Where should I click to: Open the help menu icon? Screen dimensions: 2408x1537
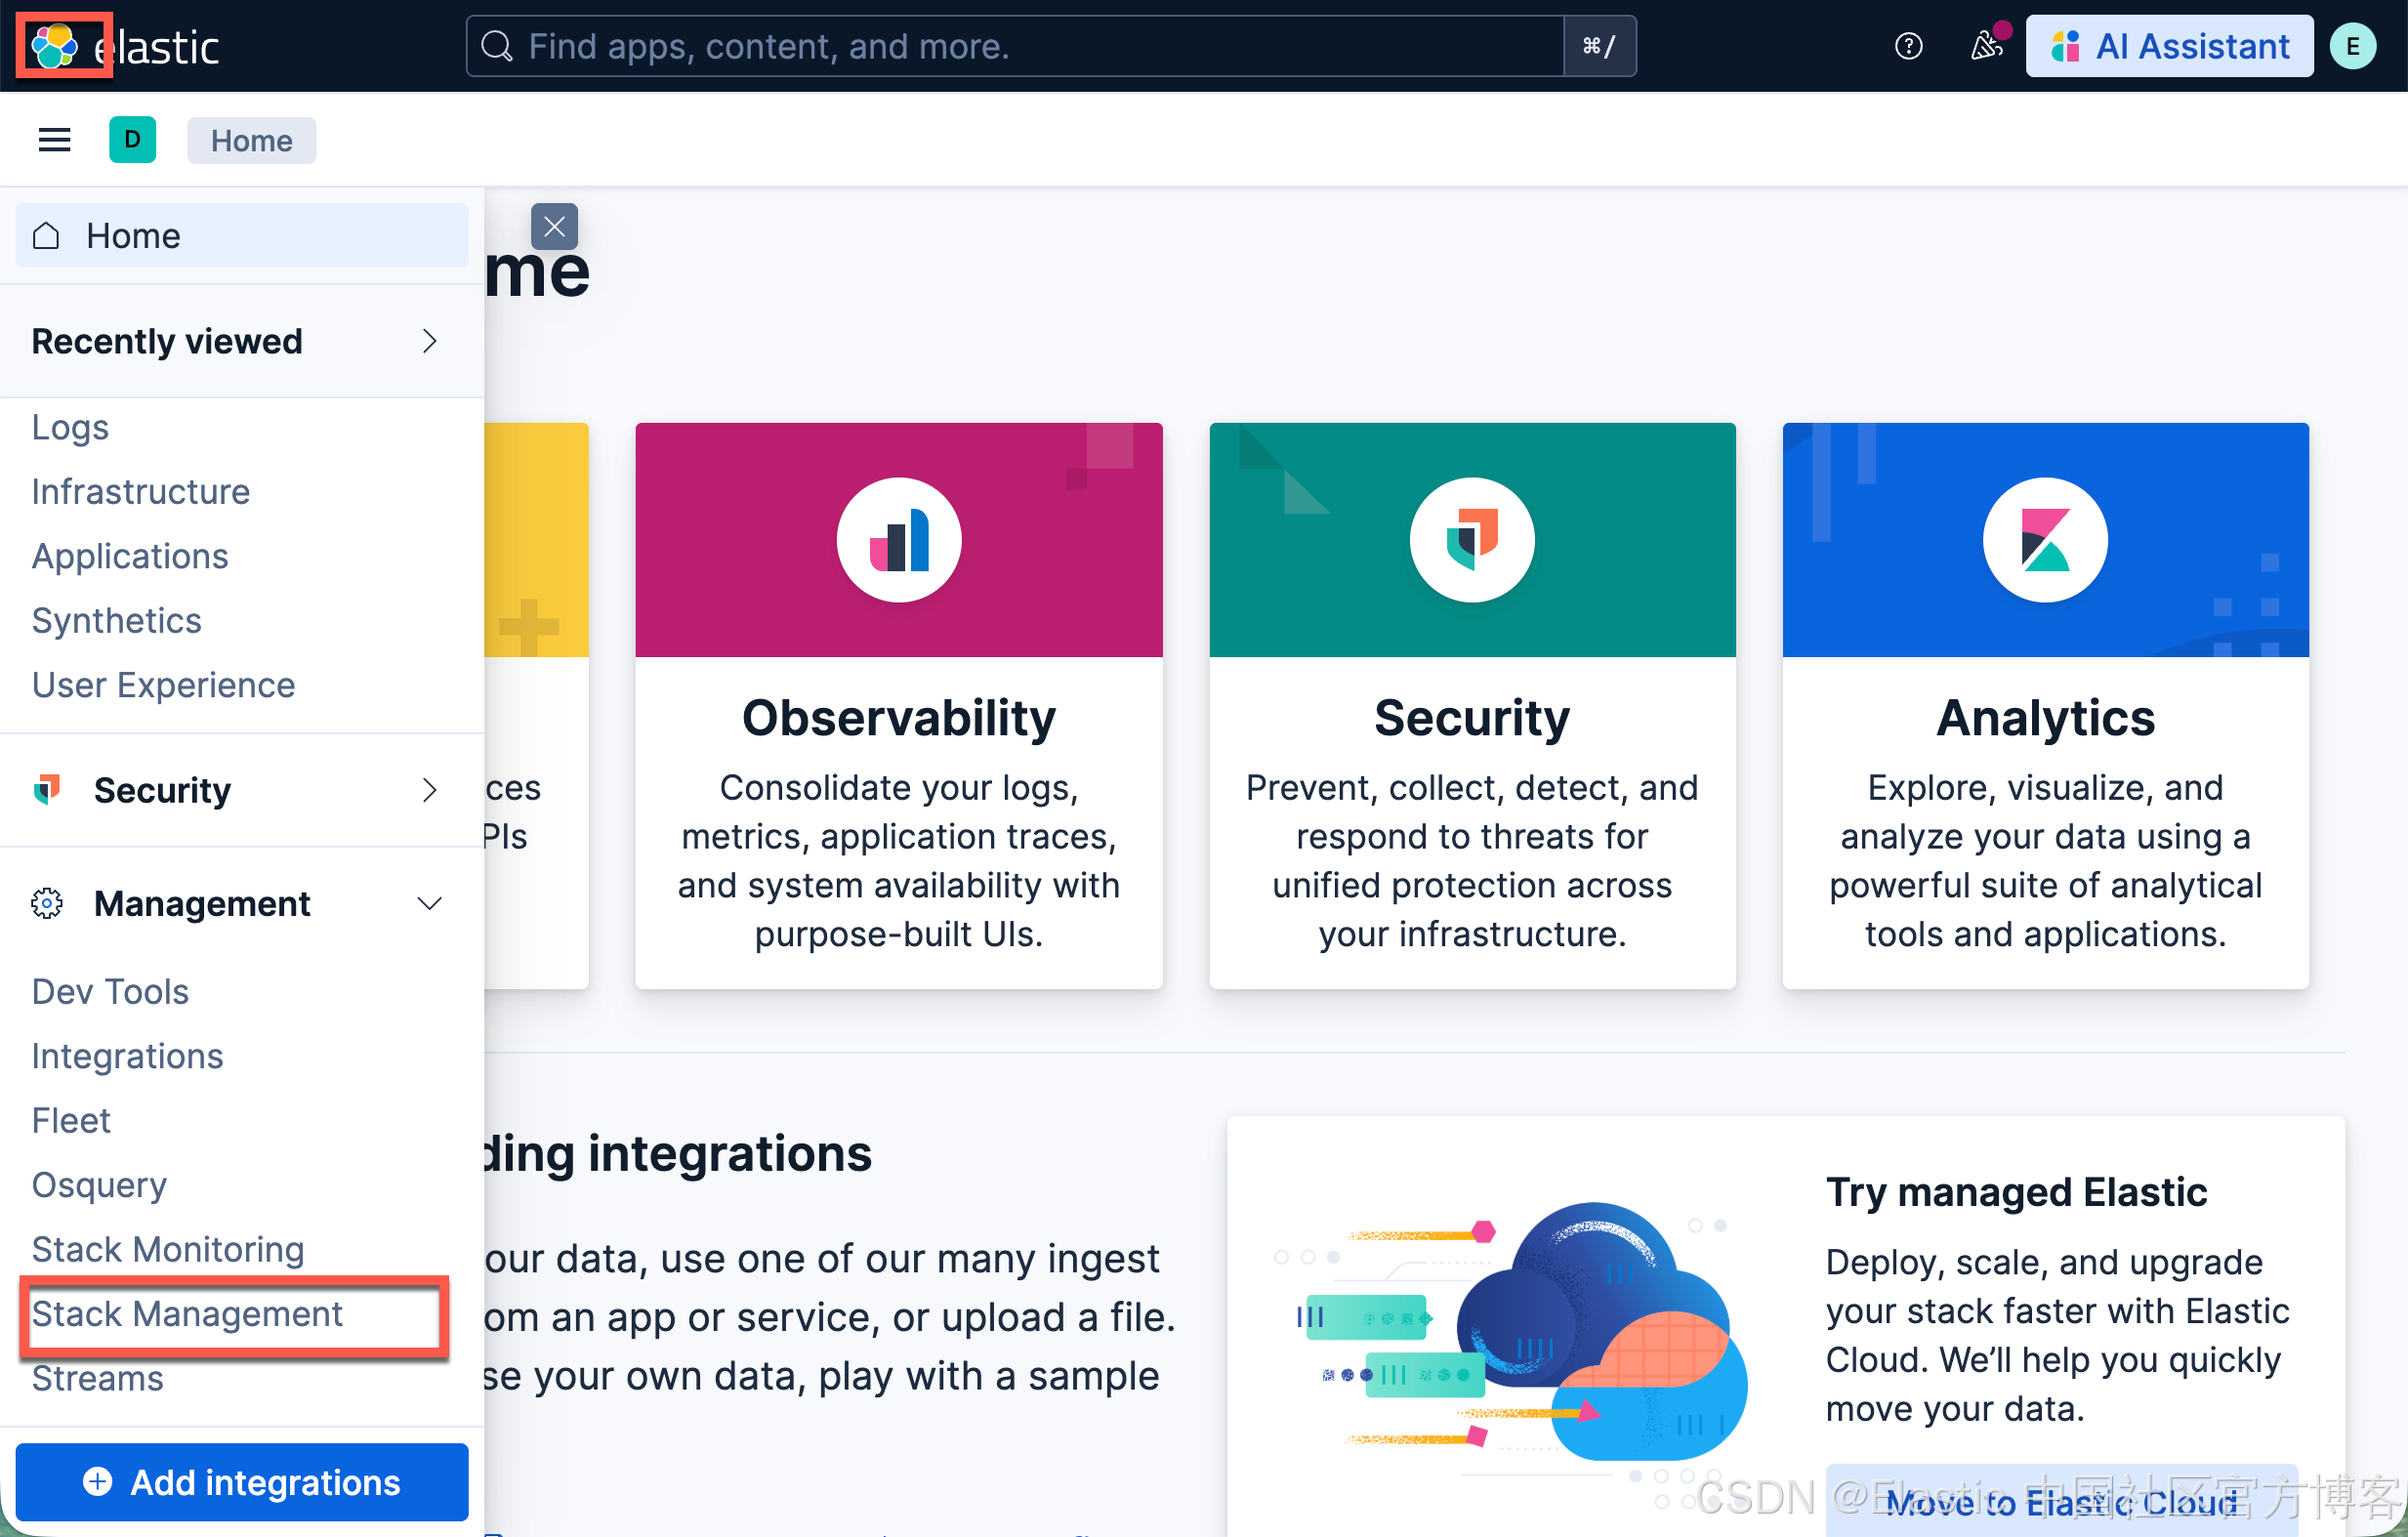1908,46
